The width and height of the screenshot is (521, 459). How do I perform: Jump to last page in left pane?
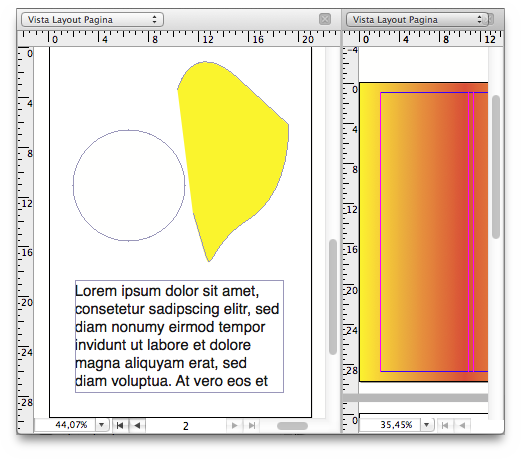pyautogui.click(x=252, y=425)
